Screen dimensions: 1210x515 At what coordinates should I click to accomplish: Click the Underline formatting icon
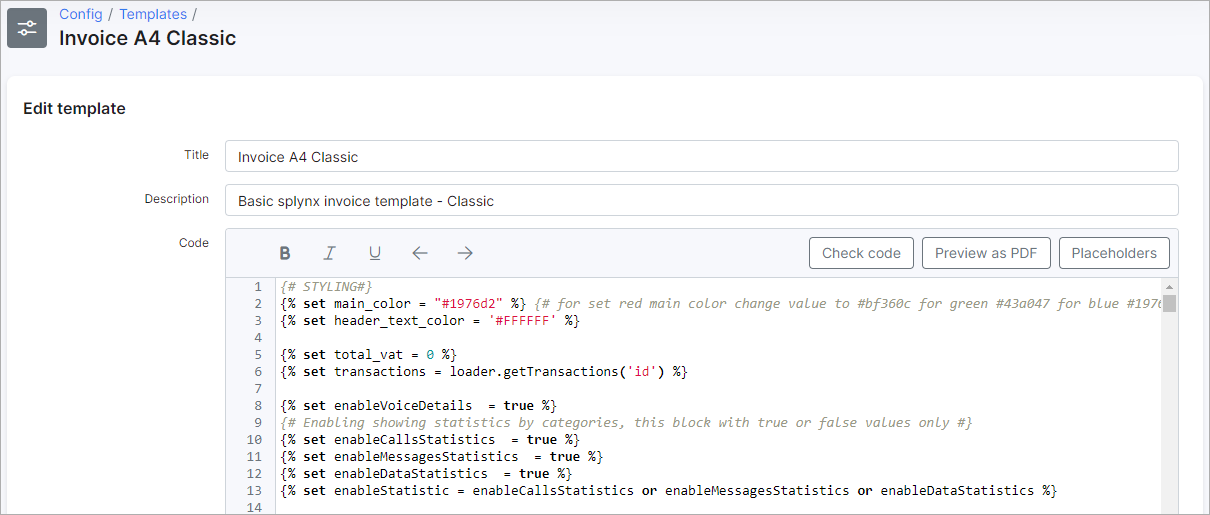(375, 253)
